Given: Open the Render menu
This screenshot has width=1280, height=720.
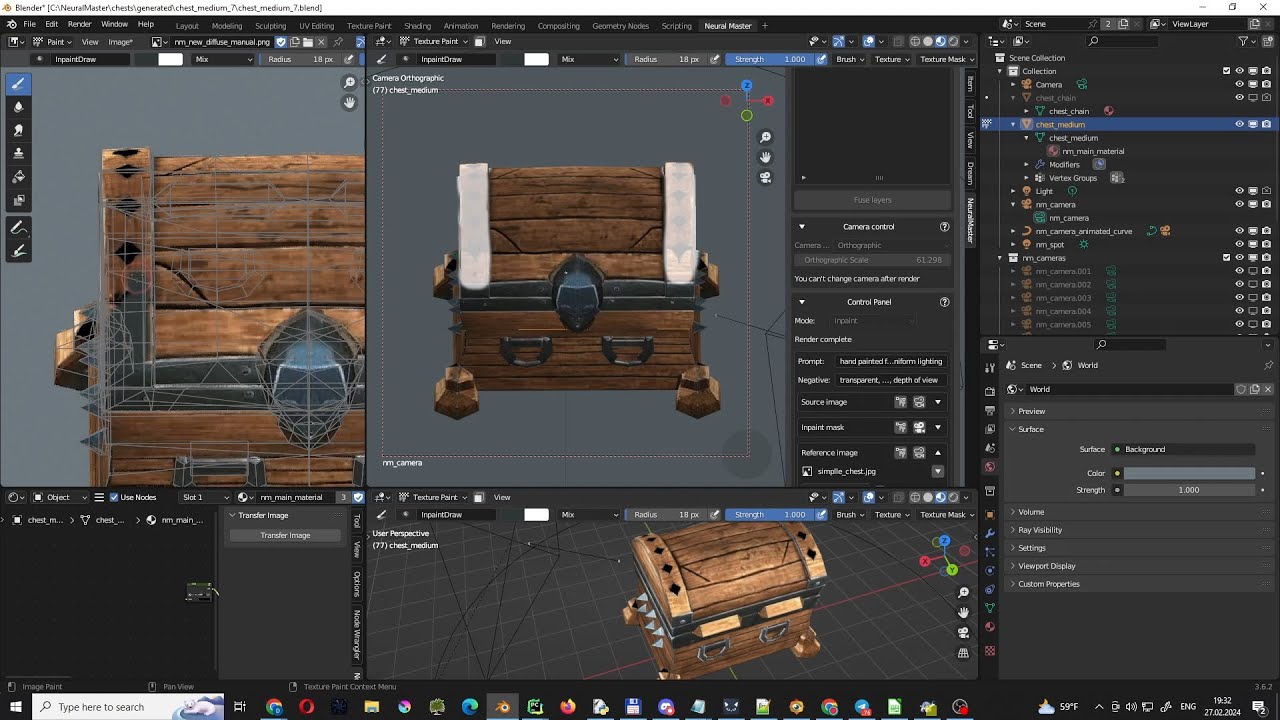Looking at the screenshot, I should point(79,24).
